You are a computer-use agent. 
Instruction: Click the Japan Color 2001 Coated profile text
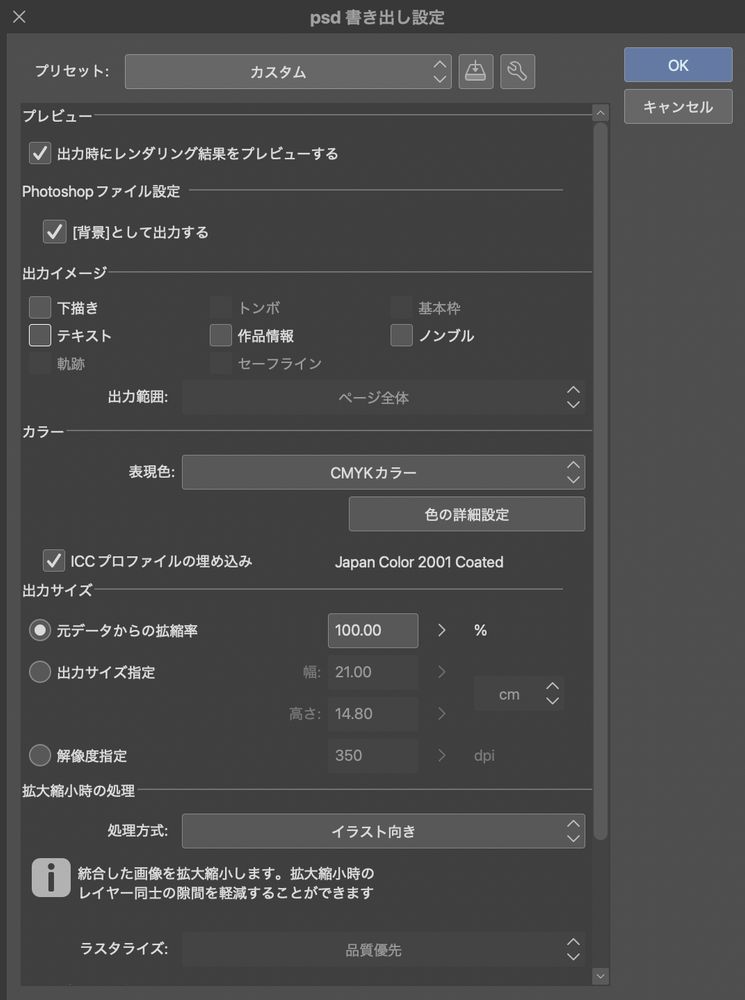tap(419, 562)
